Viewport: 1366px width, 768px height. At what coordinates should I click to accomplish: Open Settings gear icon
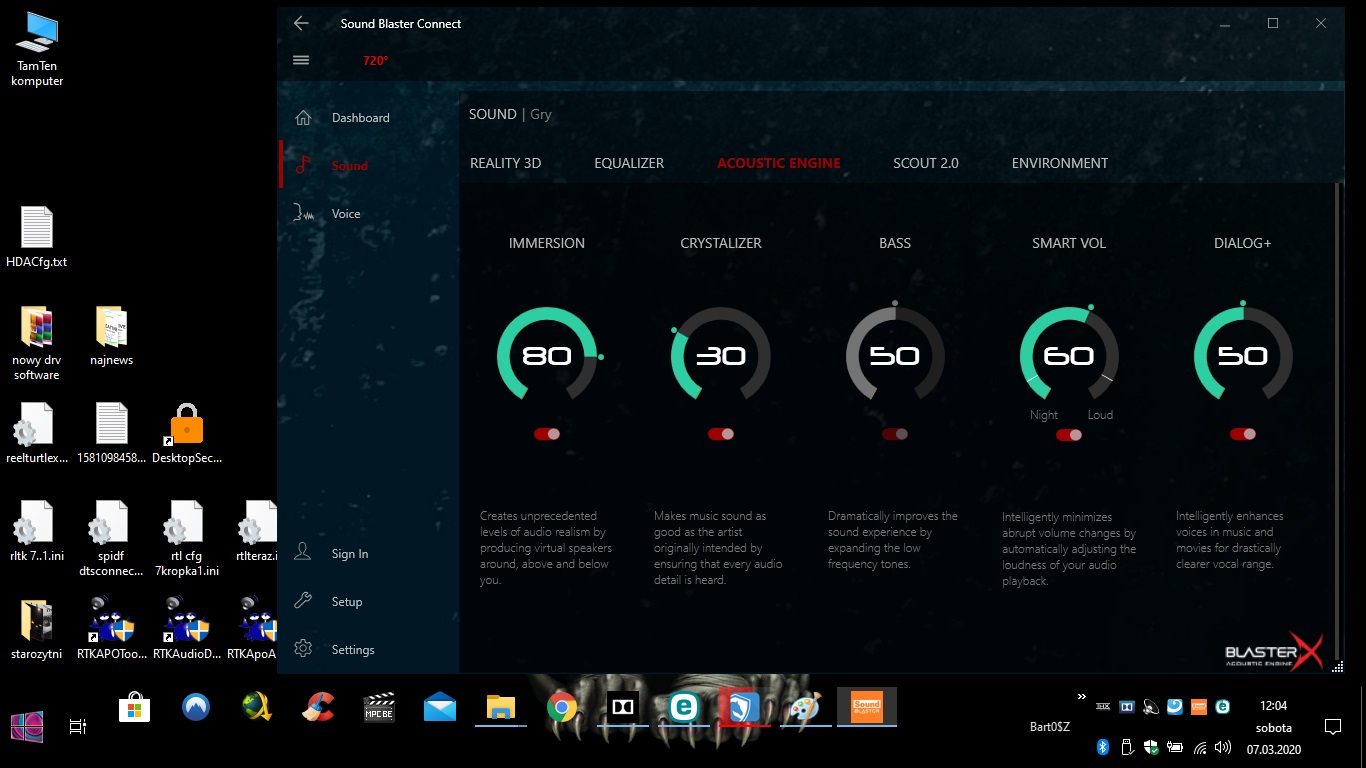point(303,650)
